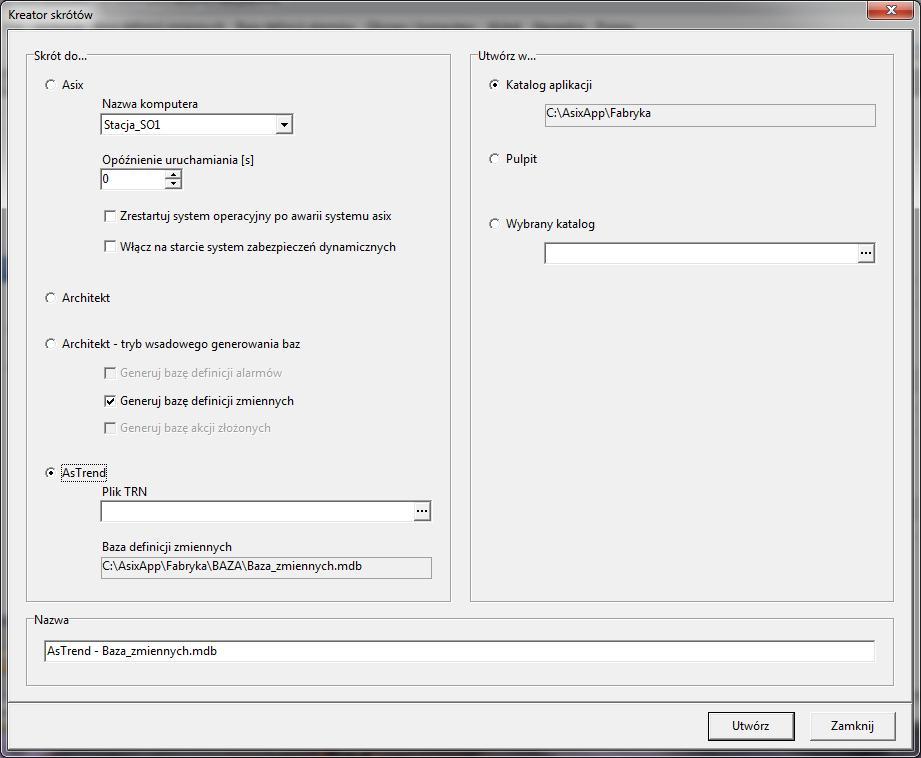Click the C:\AsixApp\Fabryka path field

[710, 115]
